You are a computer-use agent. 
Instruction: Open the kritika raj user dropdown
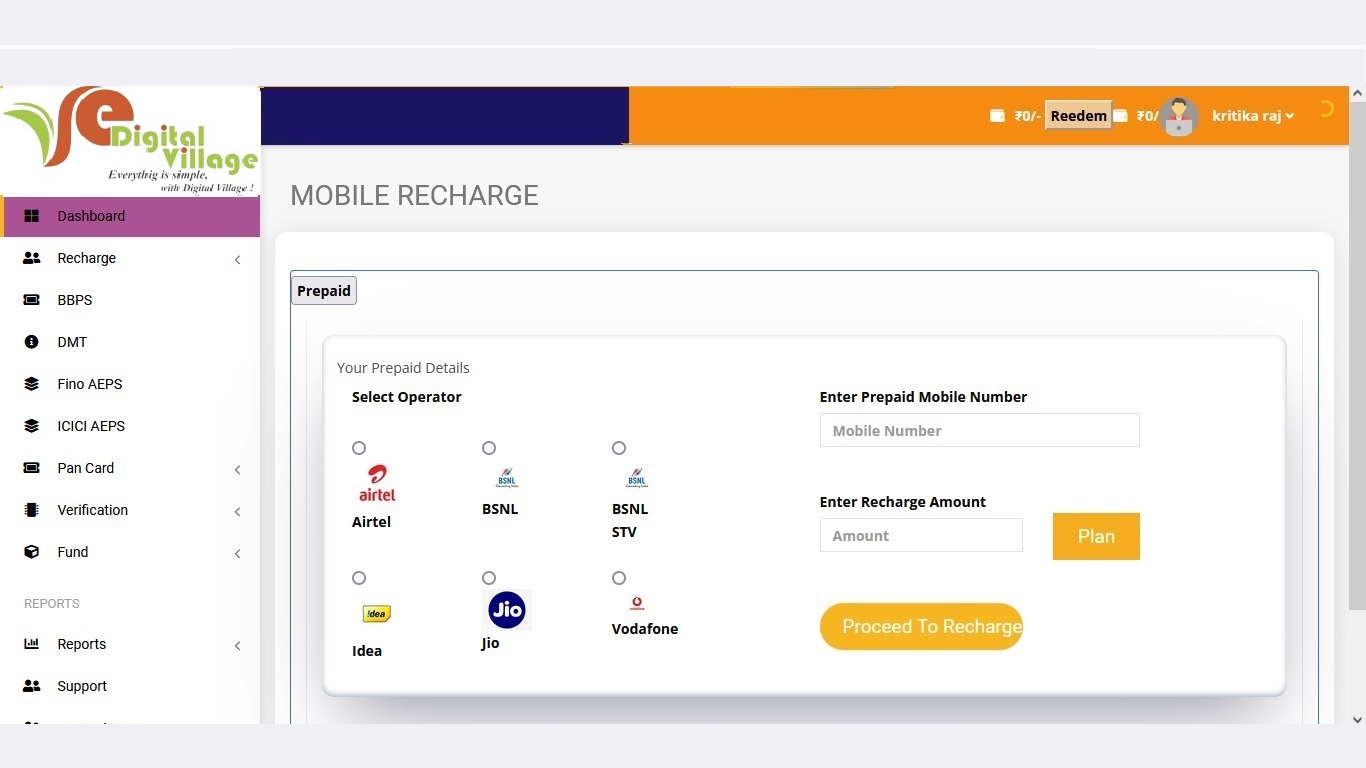pos(1253,116)
